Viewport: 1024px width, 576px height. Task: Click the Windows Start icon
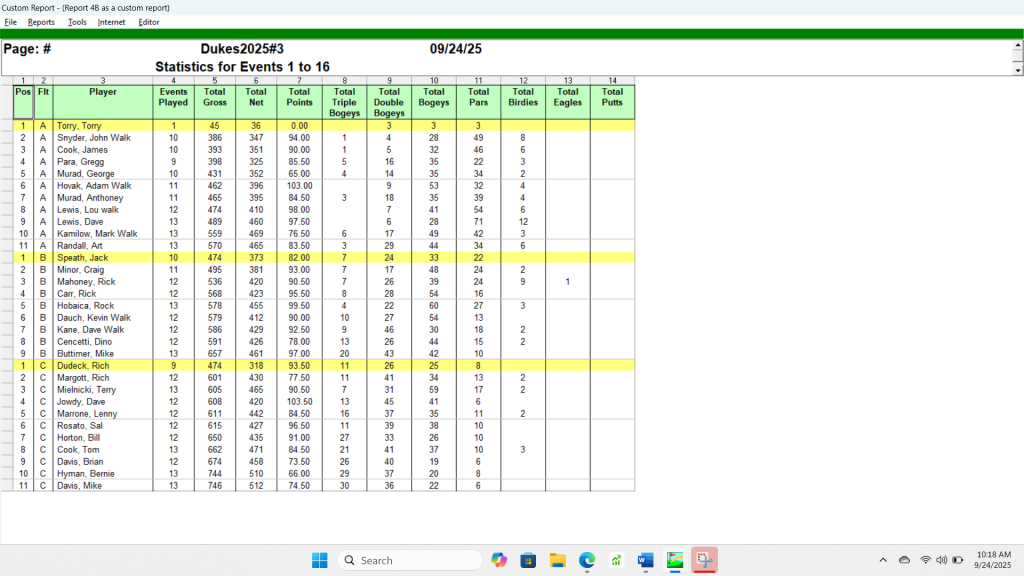tap(320, 560)
